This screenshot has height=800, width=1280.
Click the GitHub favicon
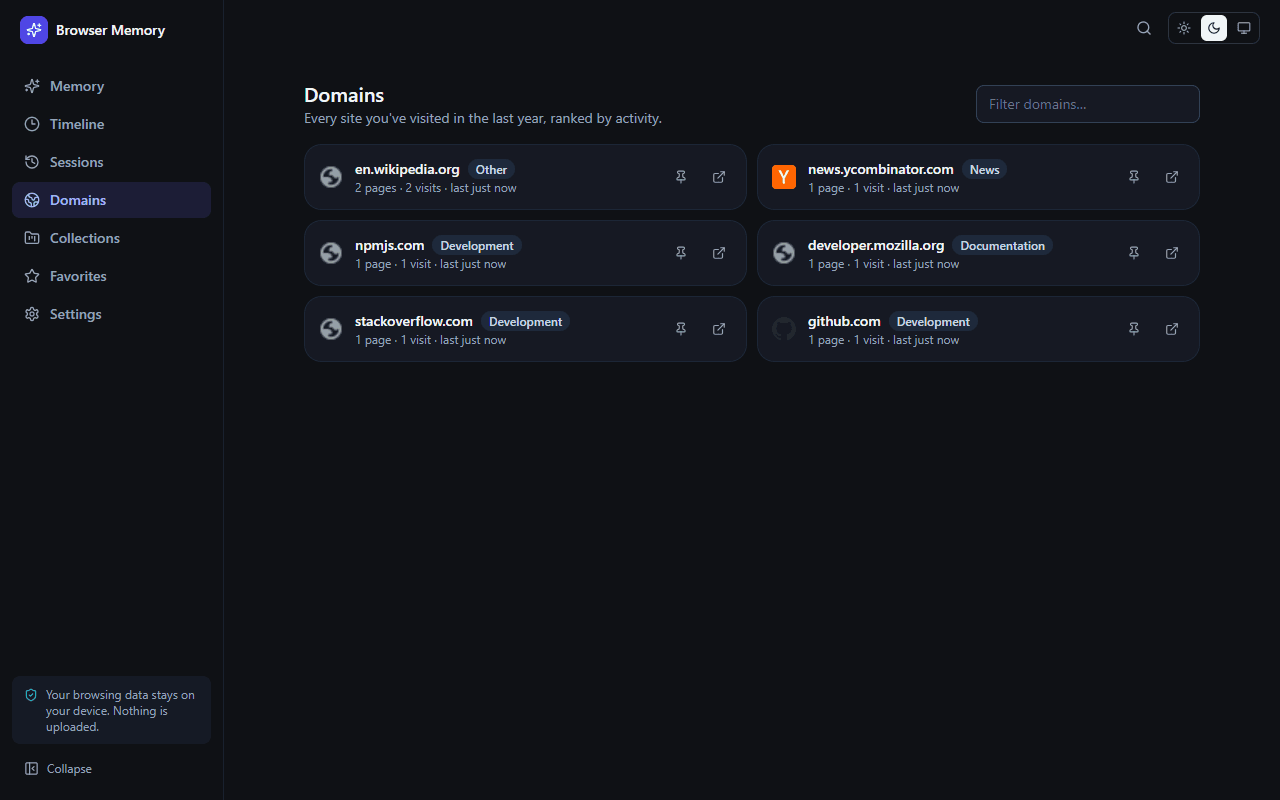pos(784,329)
